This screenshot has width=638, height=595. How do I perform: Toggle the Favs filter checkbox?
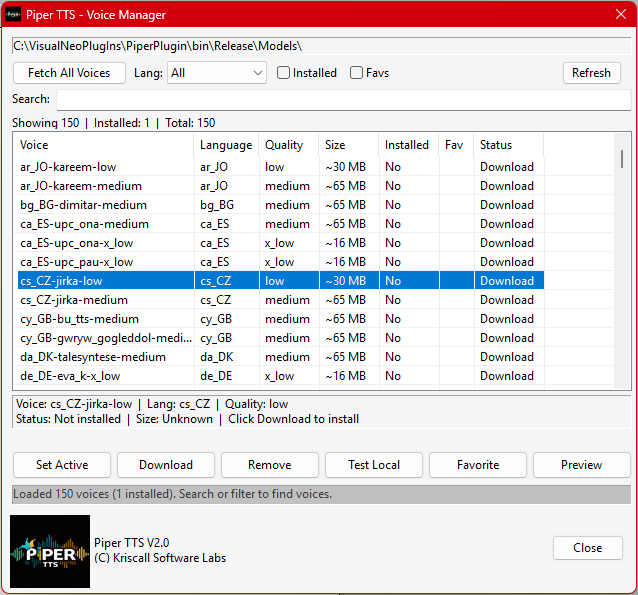tap(357, 73)
